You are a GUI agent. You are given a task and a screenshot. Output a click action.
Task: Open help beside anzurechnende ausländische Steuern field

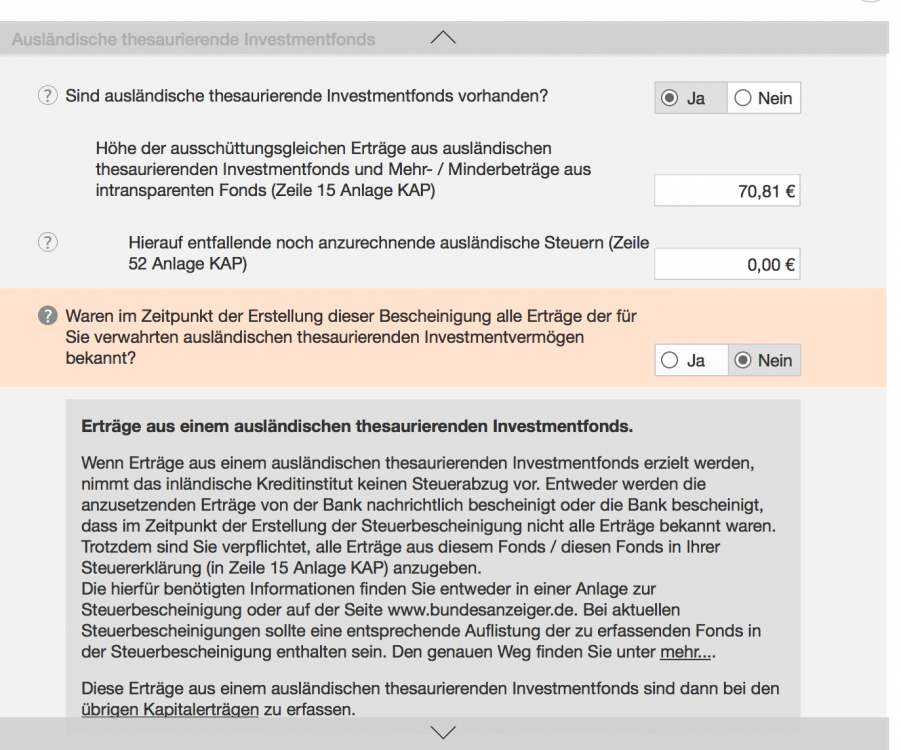tap(47, 242)
